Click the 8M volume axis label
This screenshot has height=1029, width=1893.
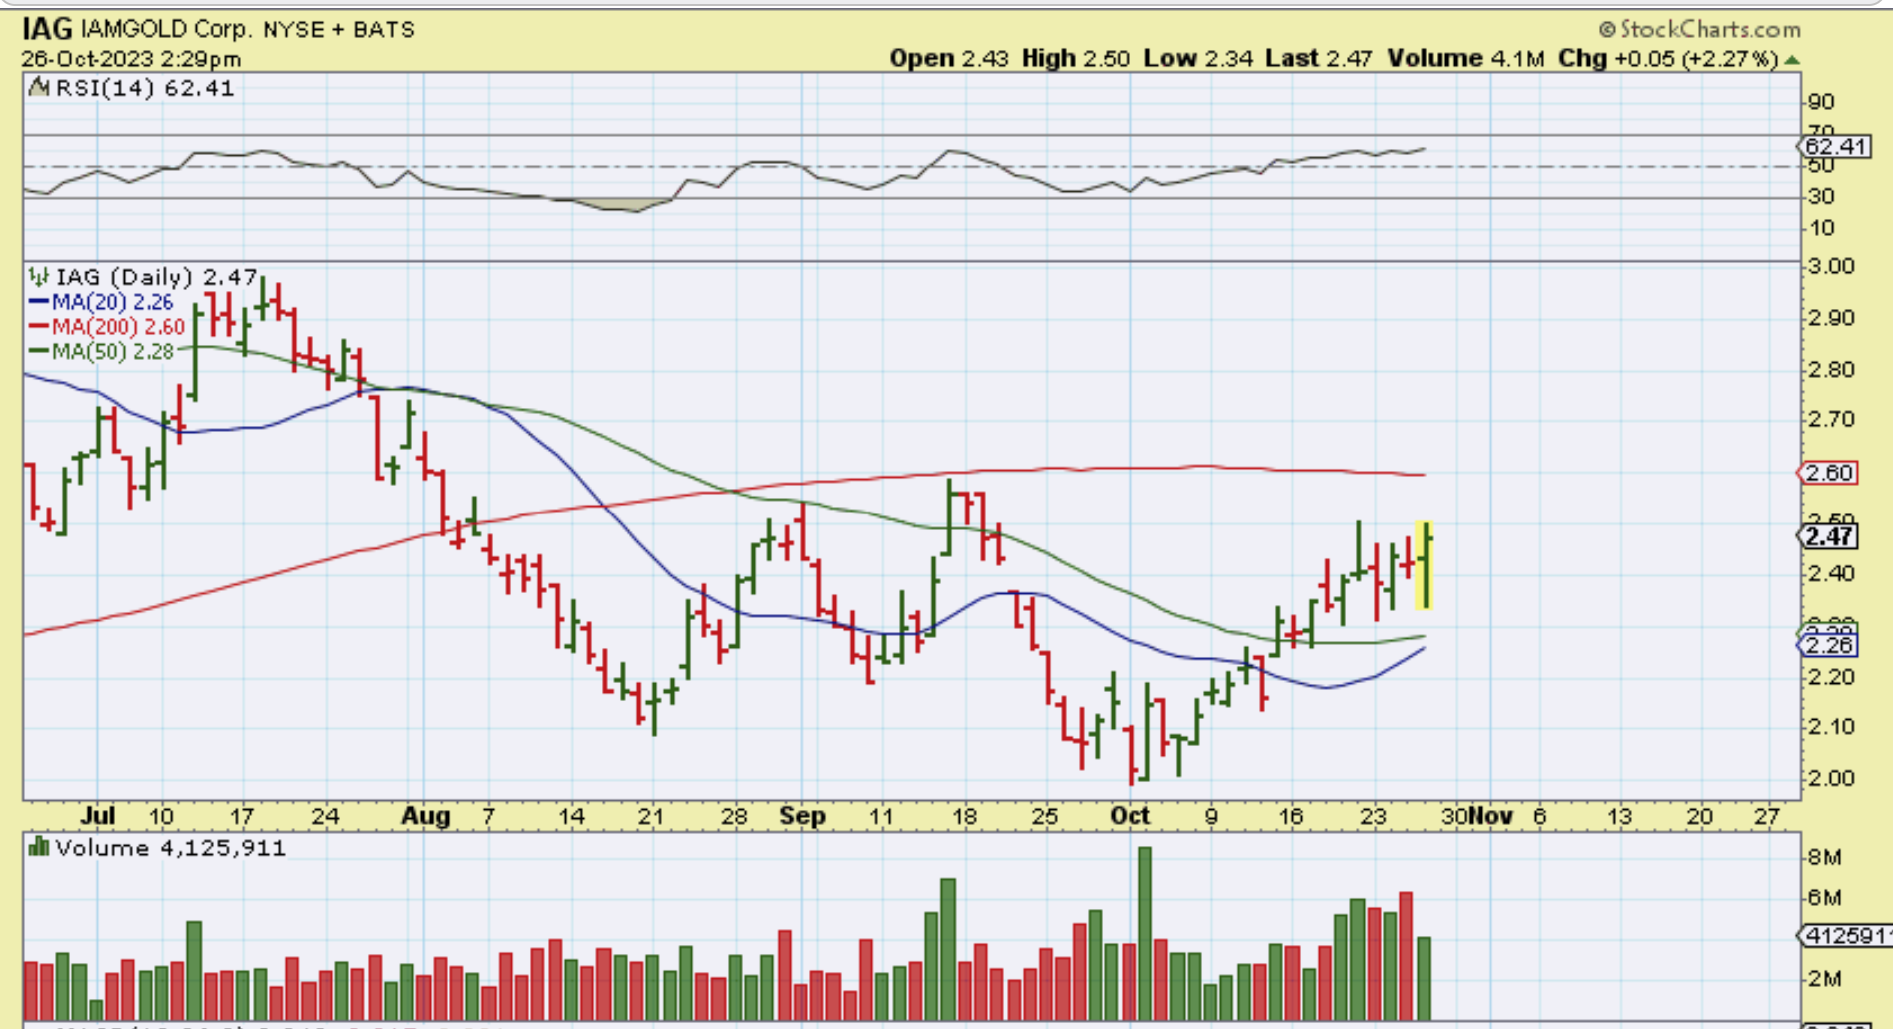pyautogui.click(x=1825, y=858)
